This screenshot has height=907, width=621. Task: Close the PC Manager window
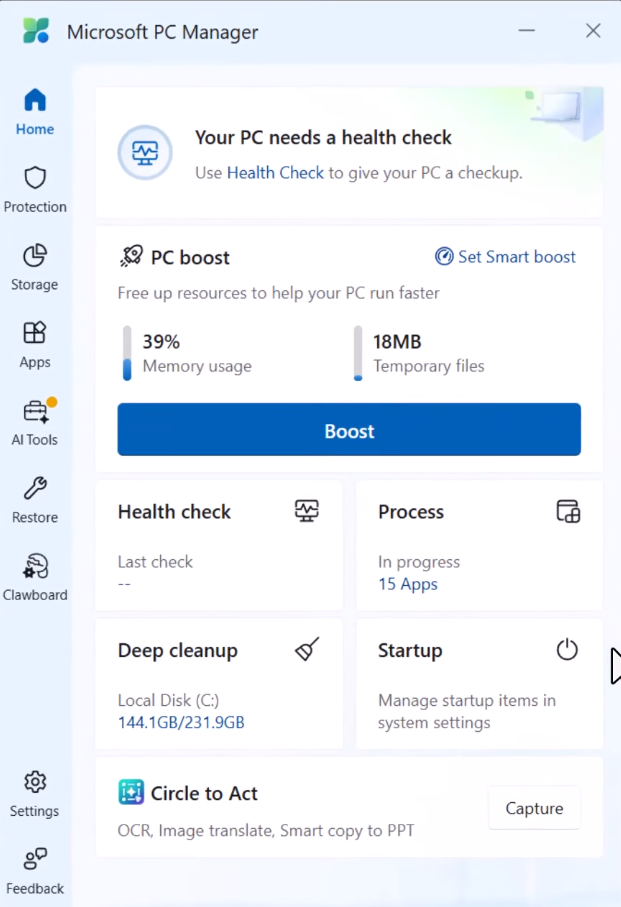(x=593, y=31)
